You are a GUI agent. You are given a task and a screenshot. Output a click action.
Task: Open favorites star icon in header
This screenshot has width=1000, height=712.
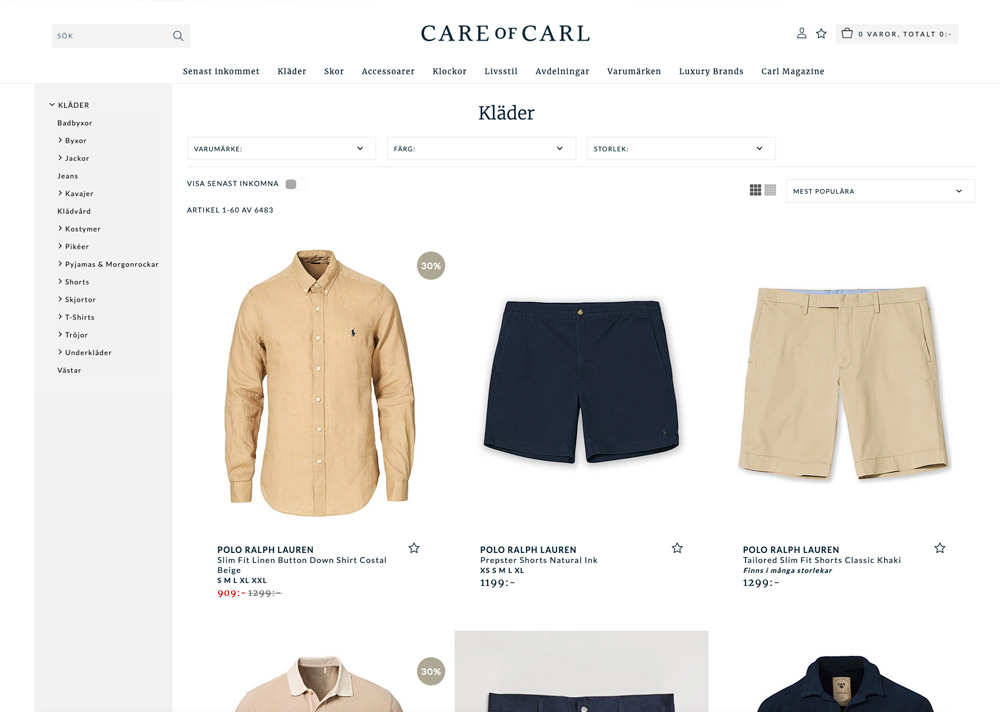tap(821, 33)
